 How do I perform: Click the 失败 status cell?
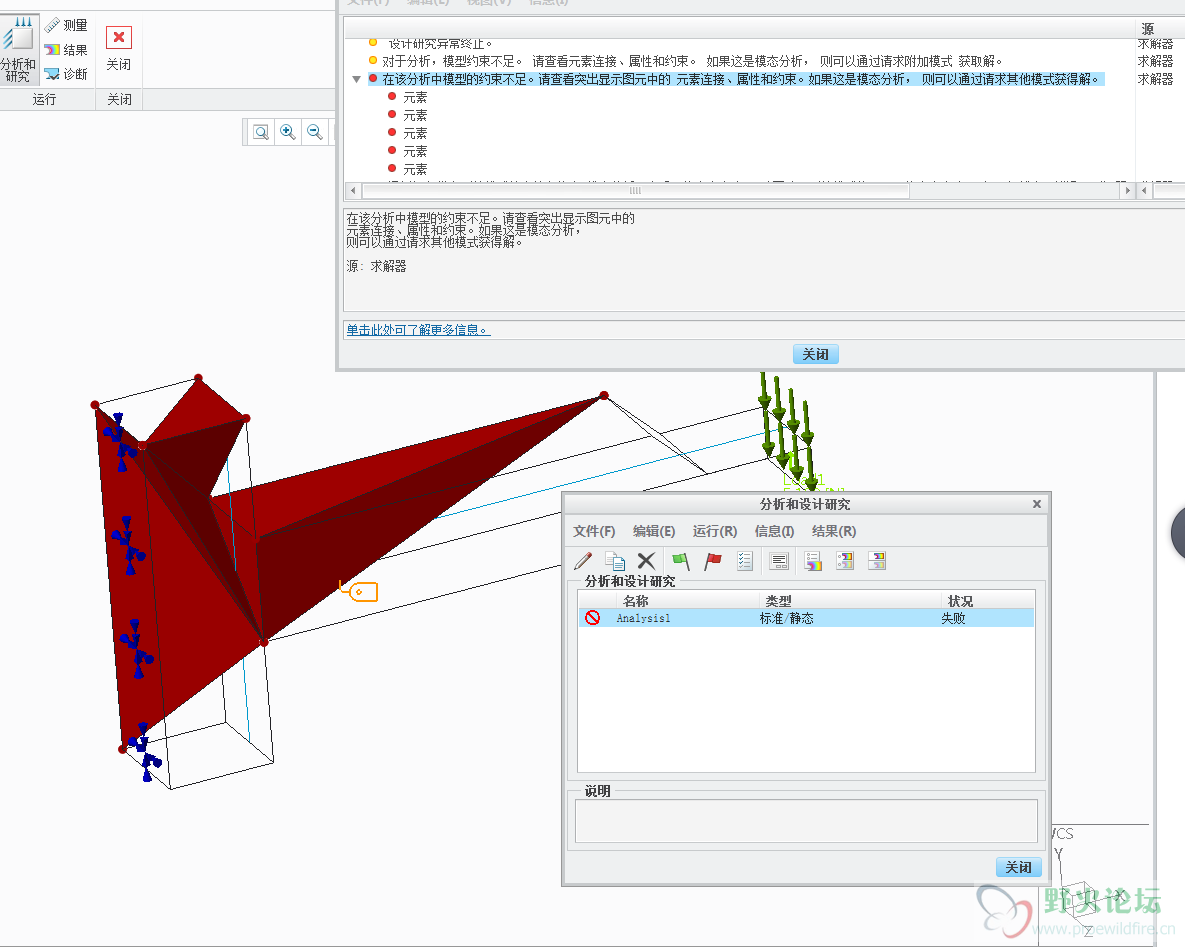(953, 618)
